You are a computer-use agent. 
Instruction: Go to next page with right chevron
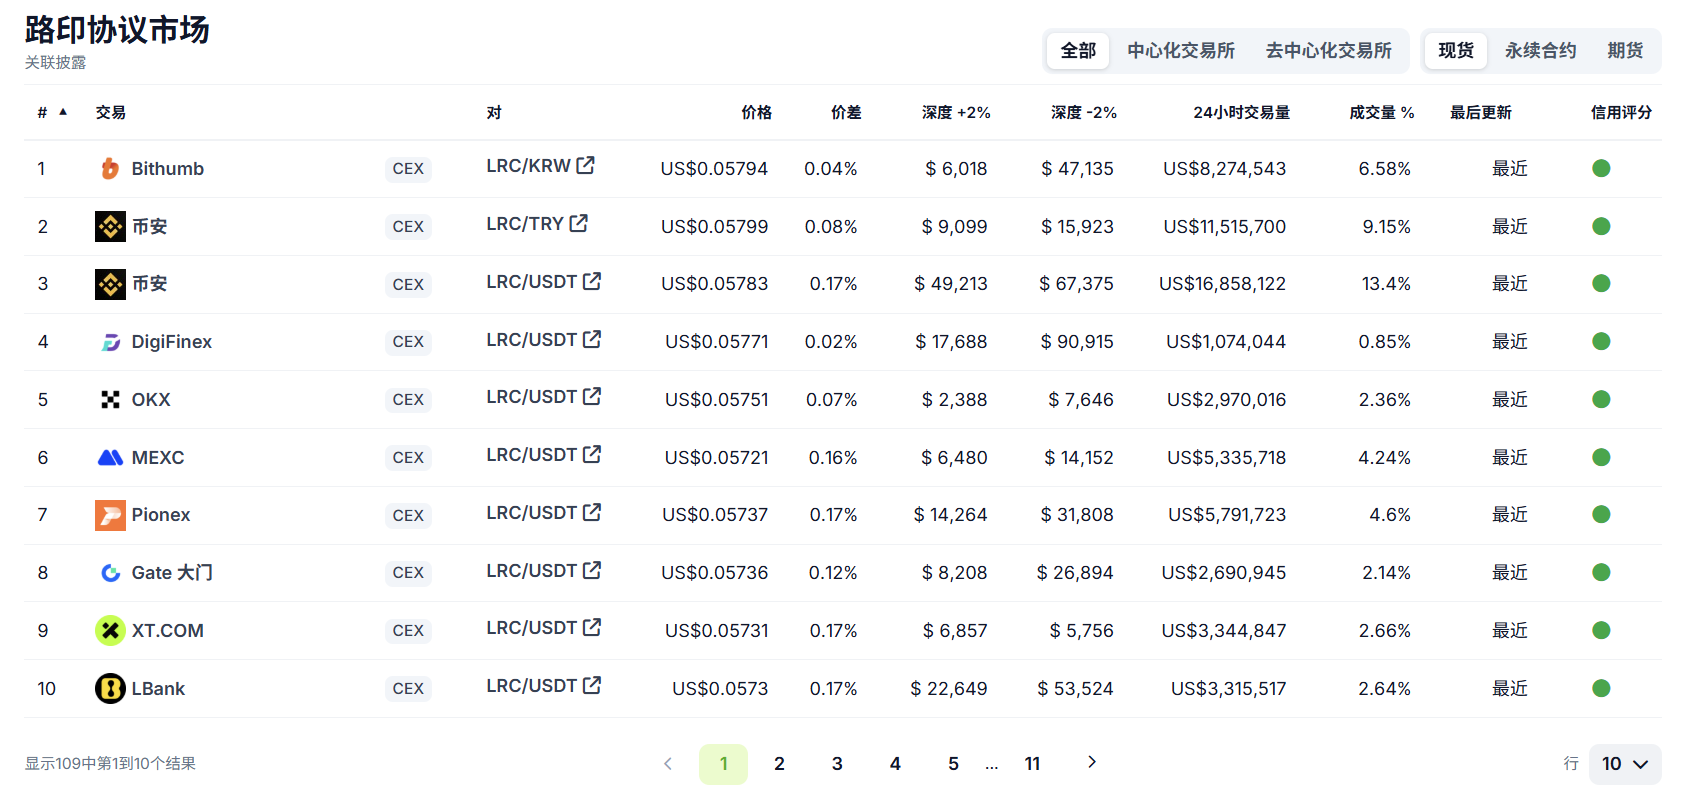1092,763
